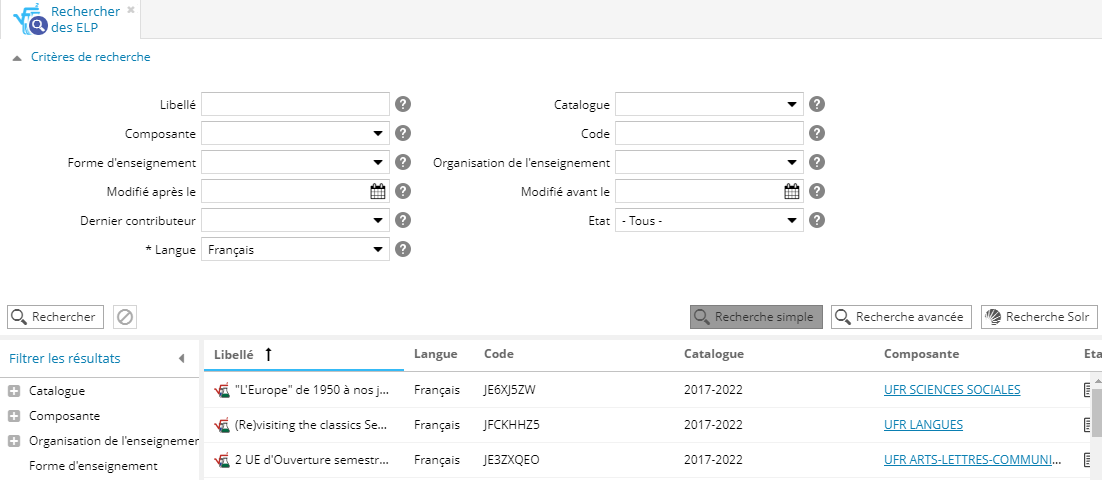Click the Rechercher button
1102x480 pixels.
pos(55,317)
